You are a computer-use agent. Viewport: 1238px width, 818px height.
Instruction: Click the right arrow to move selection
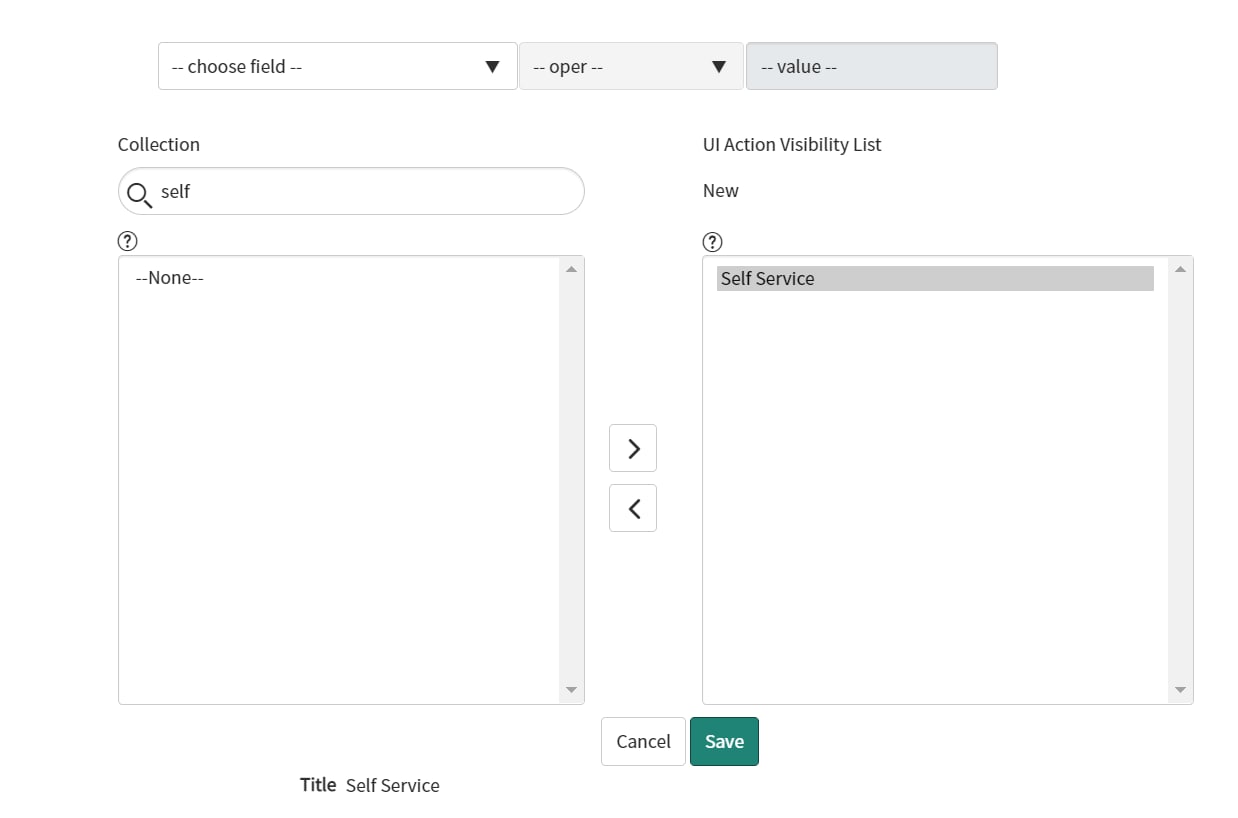[x=632, y=448]
